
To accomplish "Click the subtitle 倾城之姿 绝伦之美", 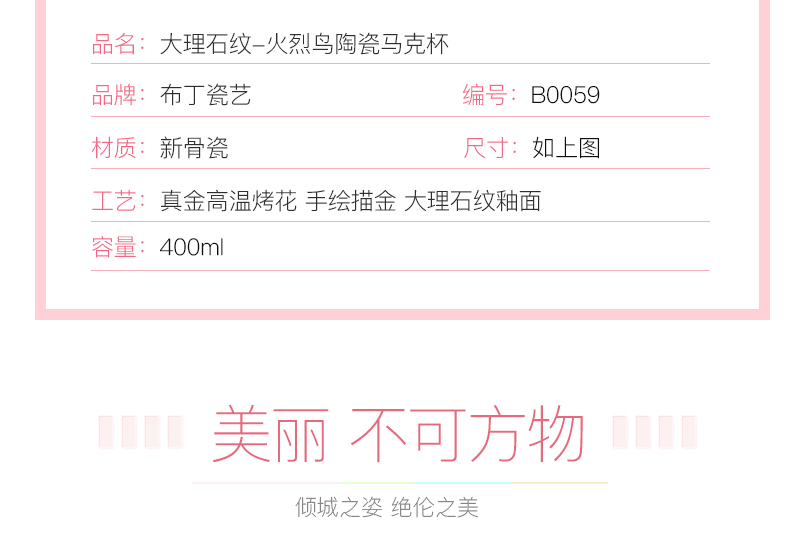I will coord(386,507).
